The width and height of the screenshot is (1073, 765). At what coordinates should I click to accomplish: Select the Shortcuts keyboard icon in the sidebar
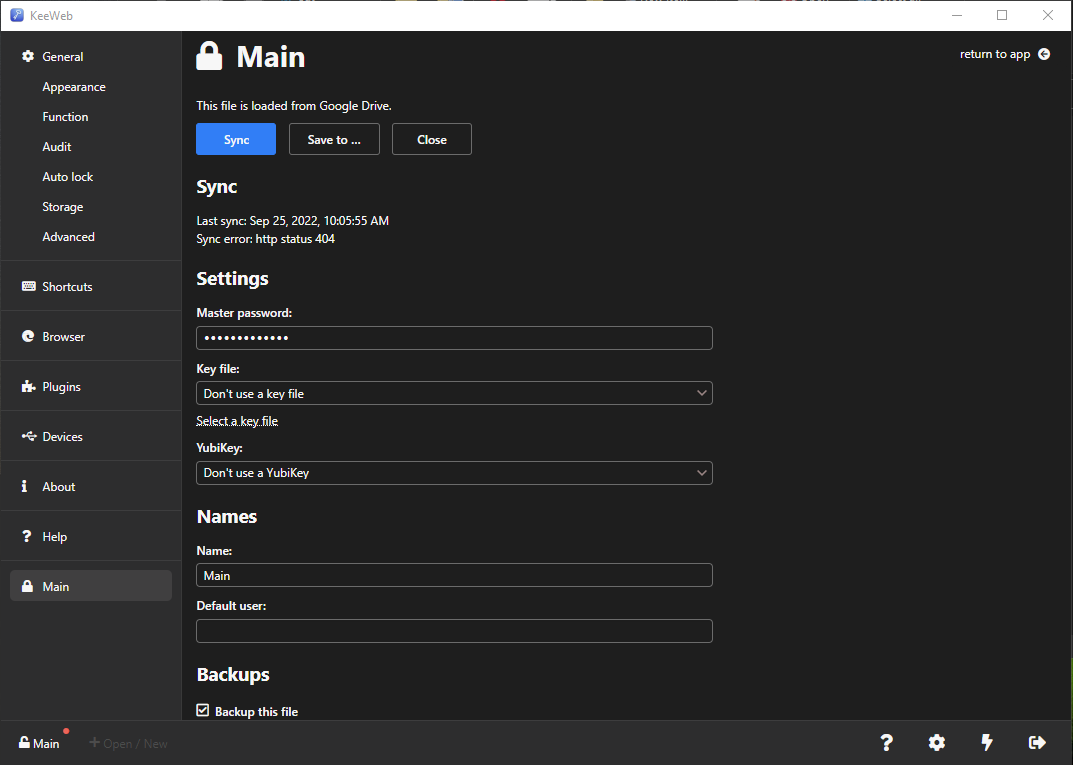[x=28, y=286]
